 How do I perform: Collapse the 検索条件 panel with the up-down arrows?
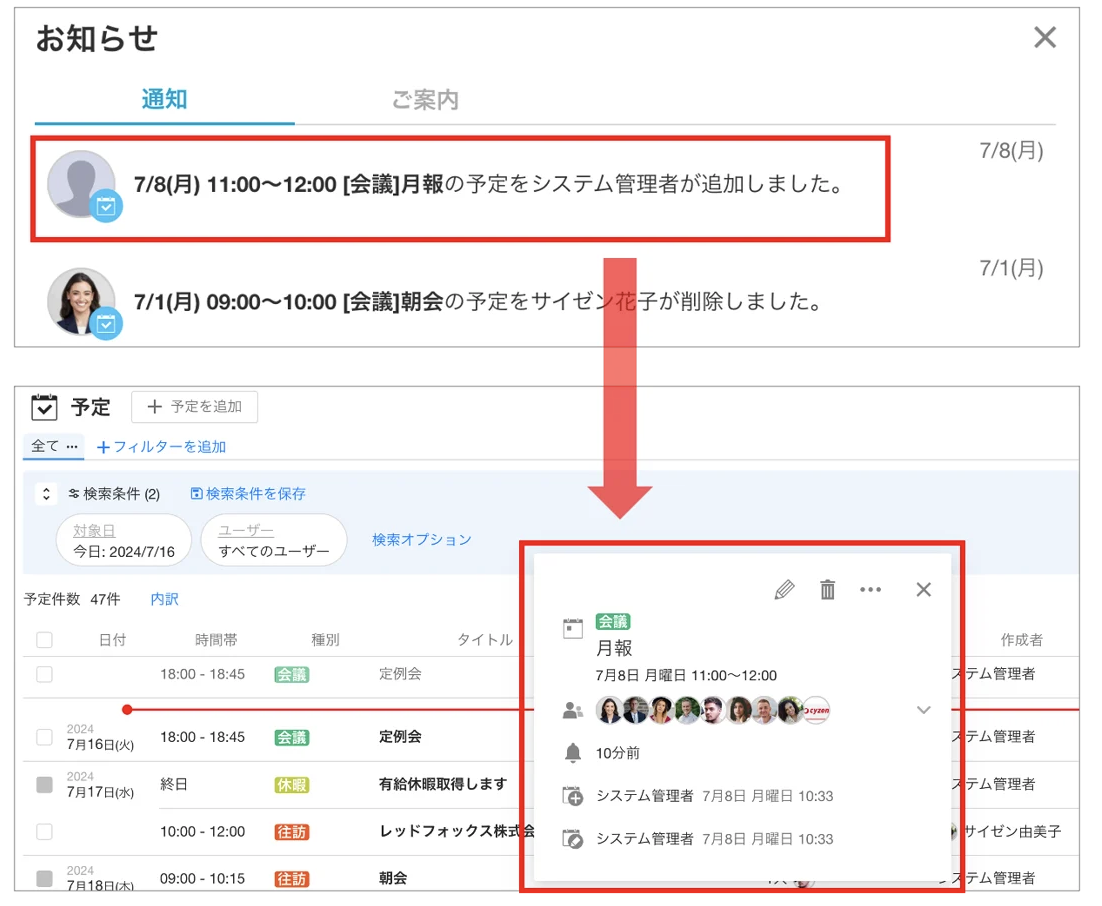pyautogui.click(x=46, y=493)
